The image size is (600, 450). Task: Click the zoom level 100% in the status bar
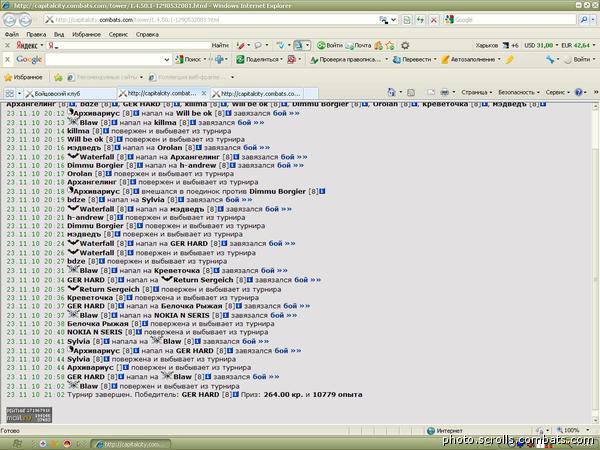(x=572, y=430)
